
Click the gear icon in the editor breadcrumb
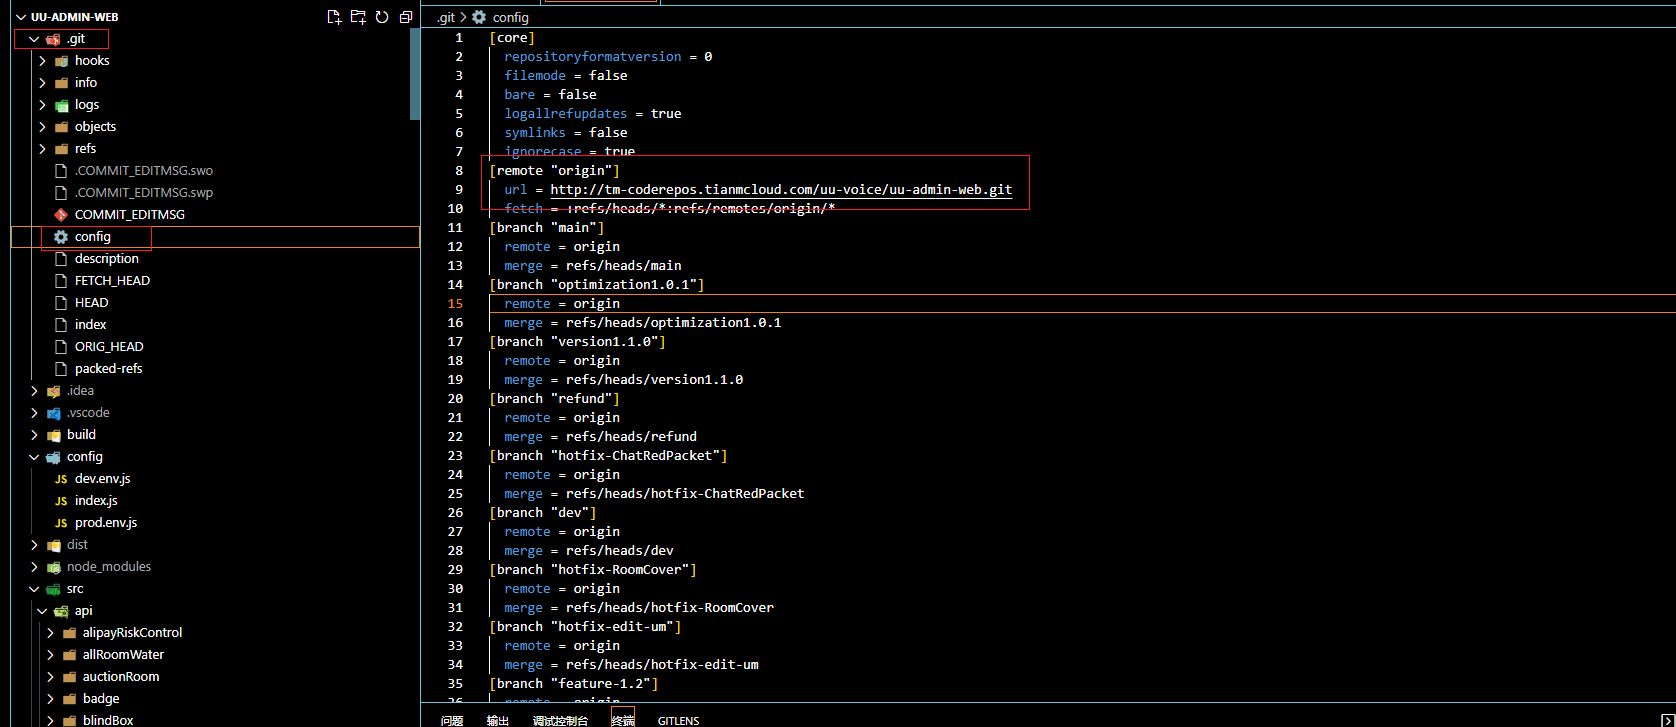479,17
